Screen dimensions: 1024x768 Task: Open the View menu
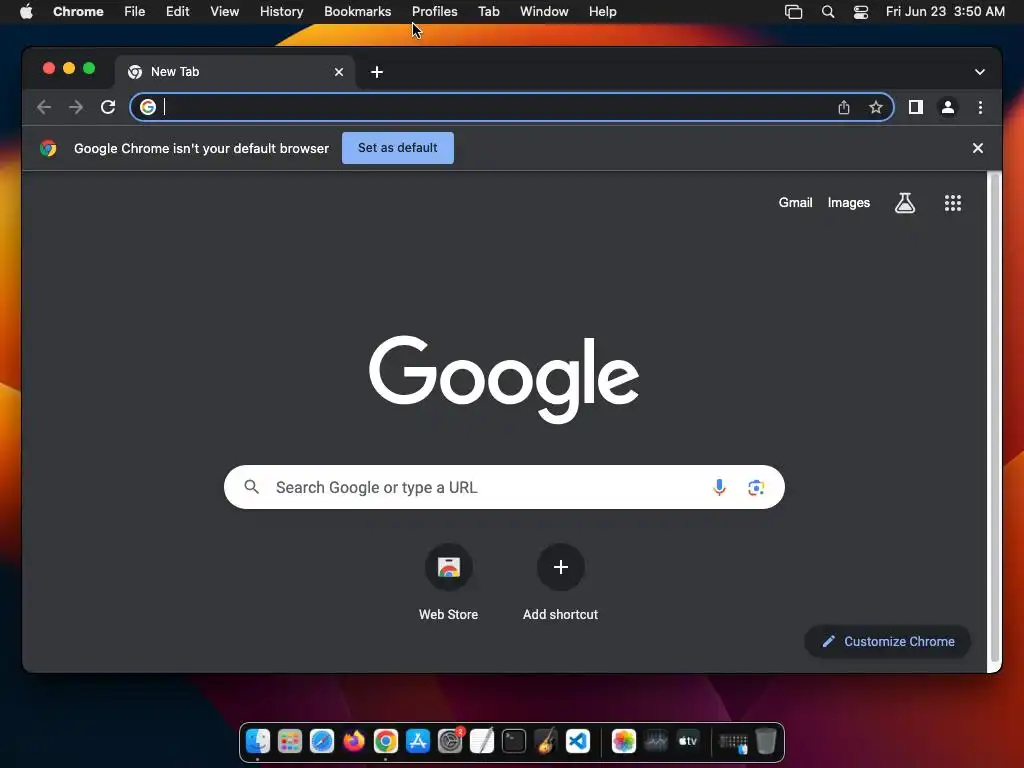coord(225,11)
